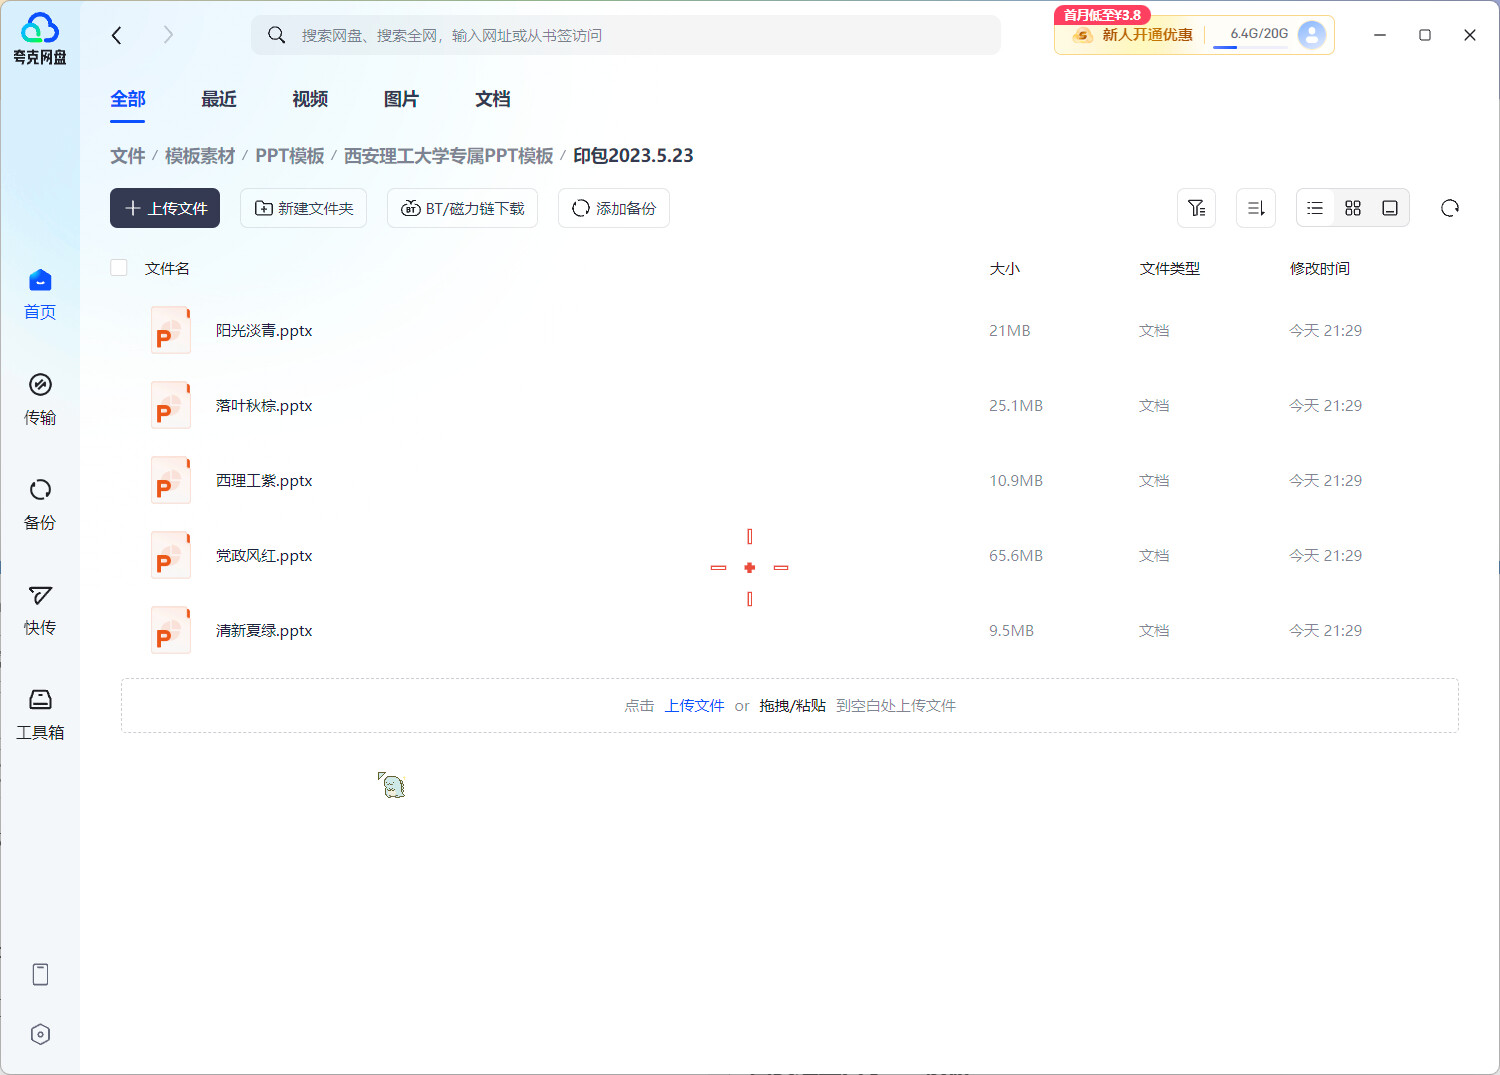The height and width of the screenshot is (1075, 1500).
Task: Focus the search input field
Action: point(626,35)
